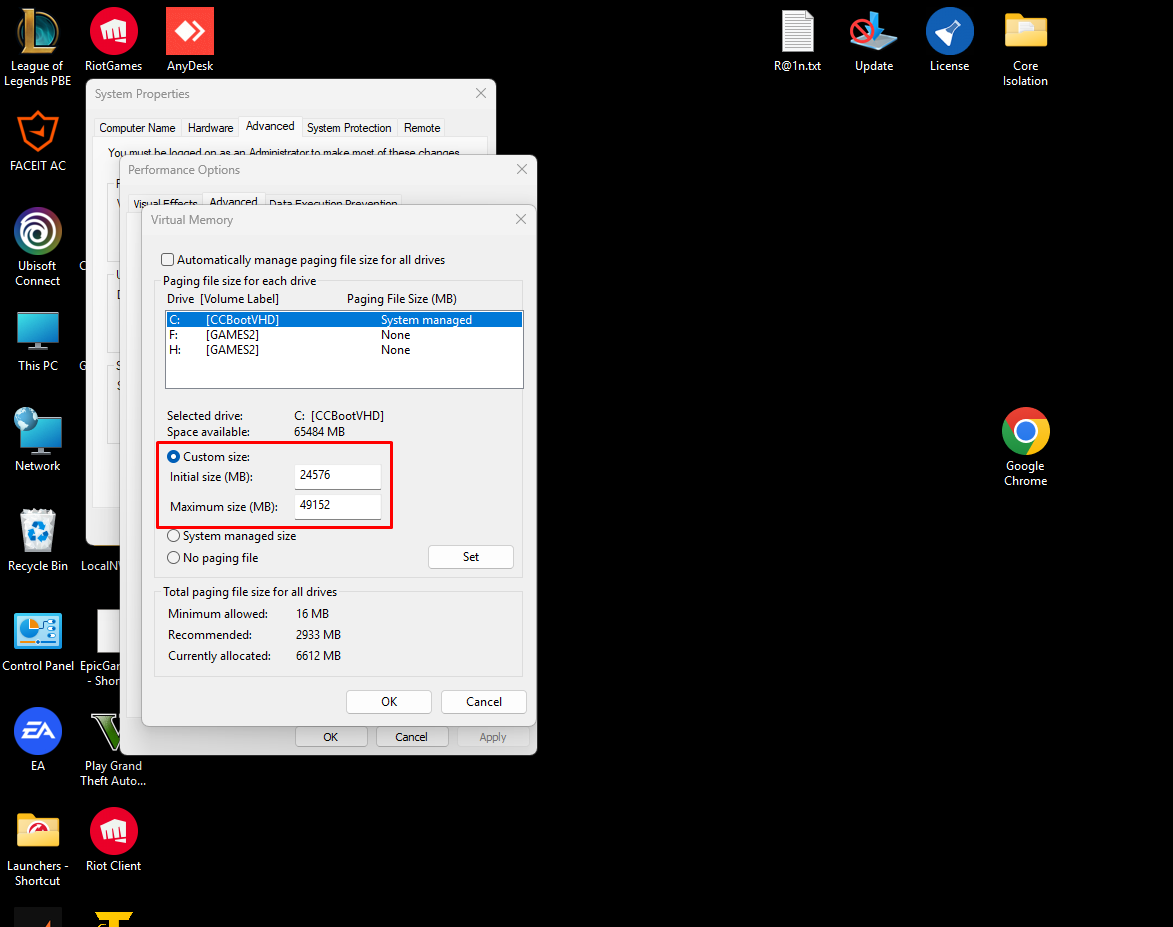Select drive H: GAMES2 row
The image size is (1173, 927).
344,349
